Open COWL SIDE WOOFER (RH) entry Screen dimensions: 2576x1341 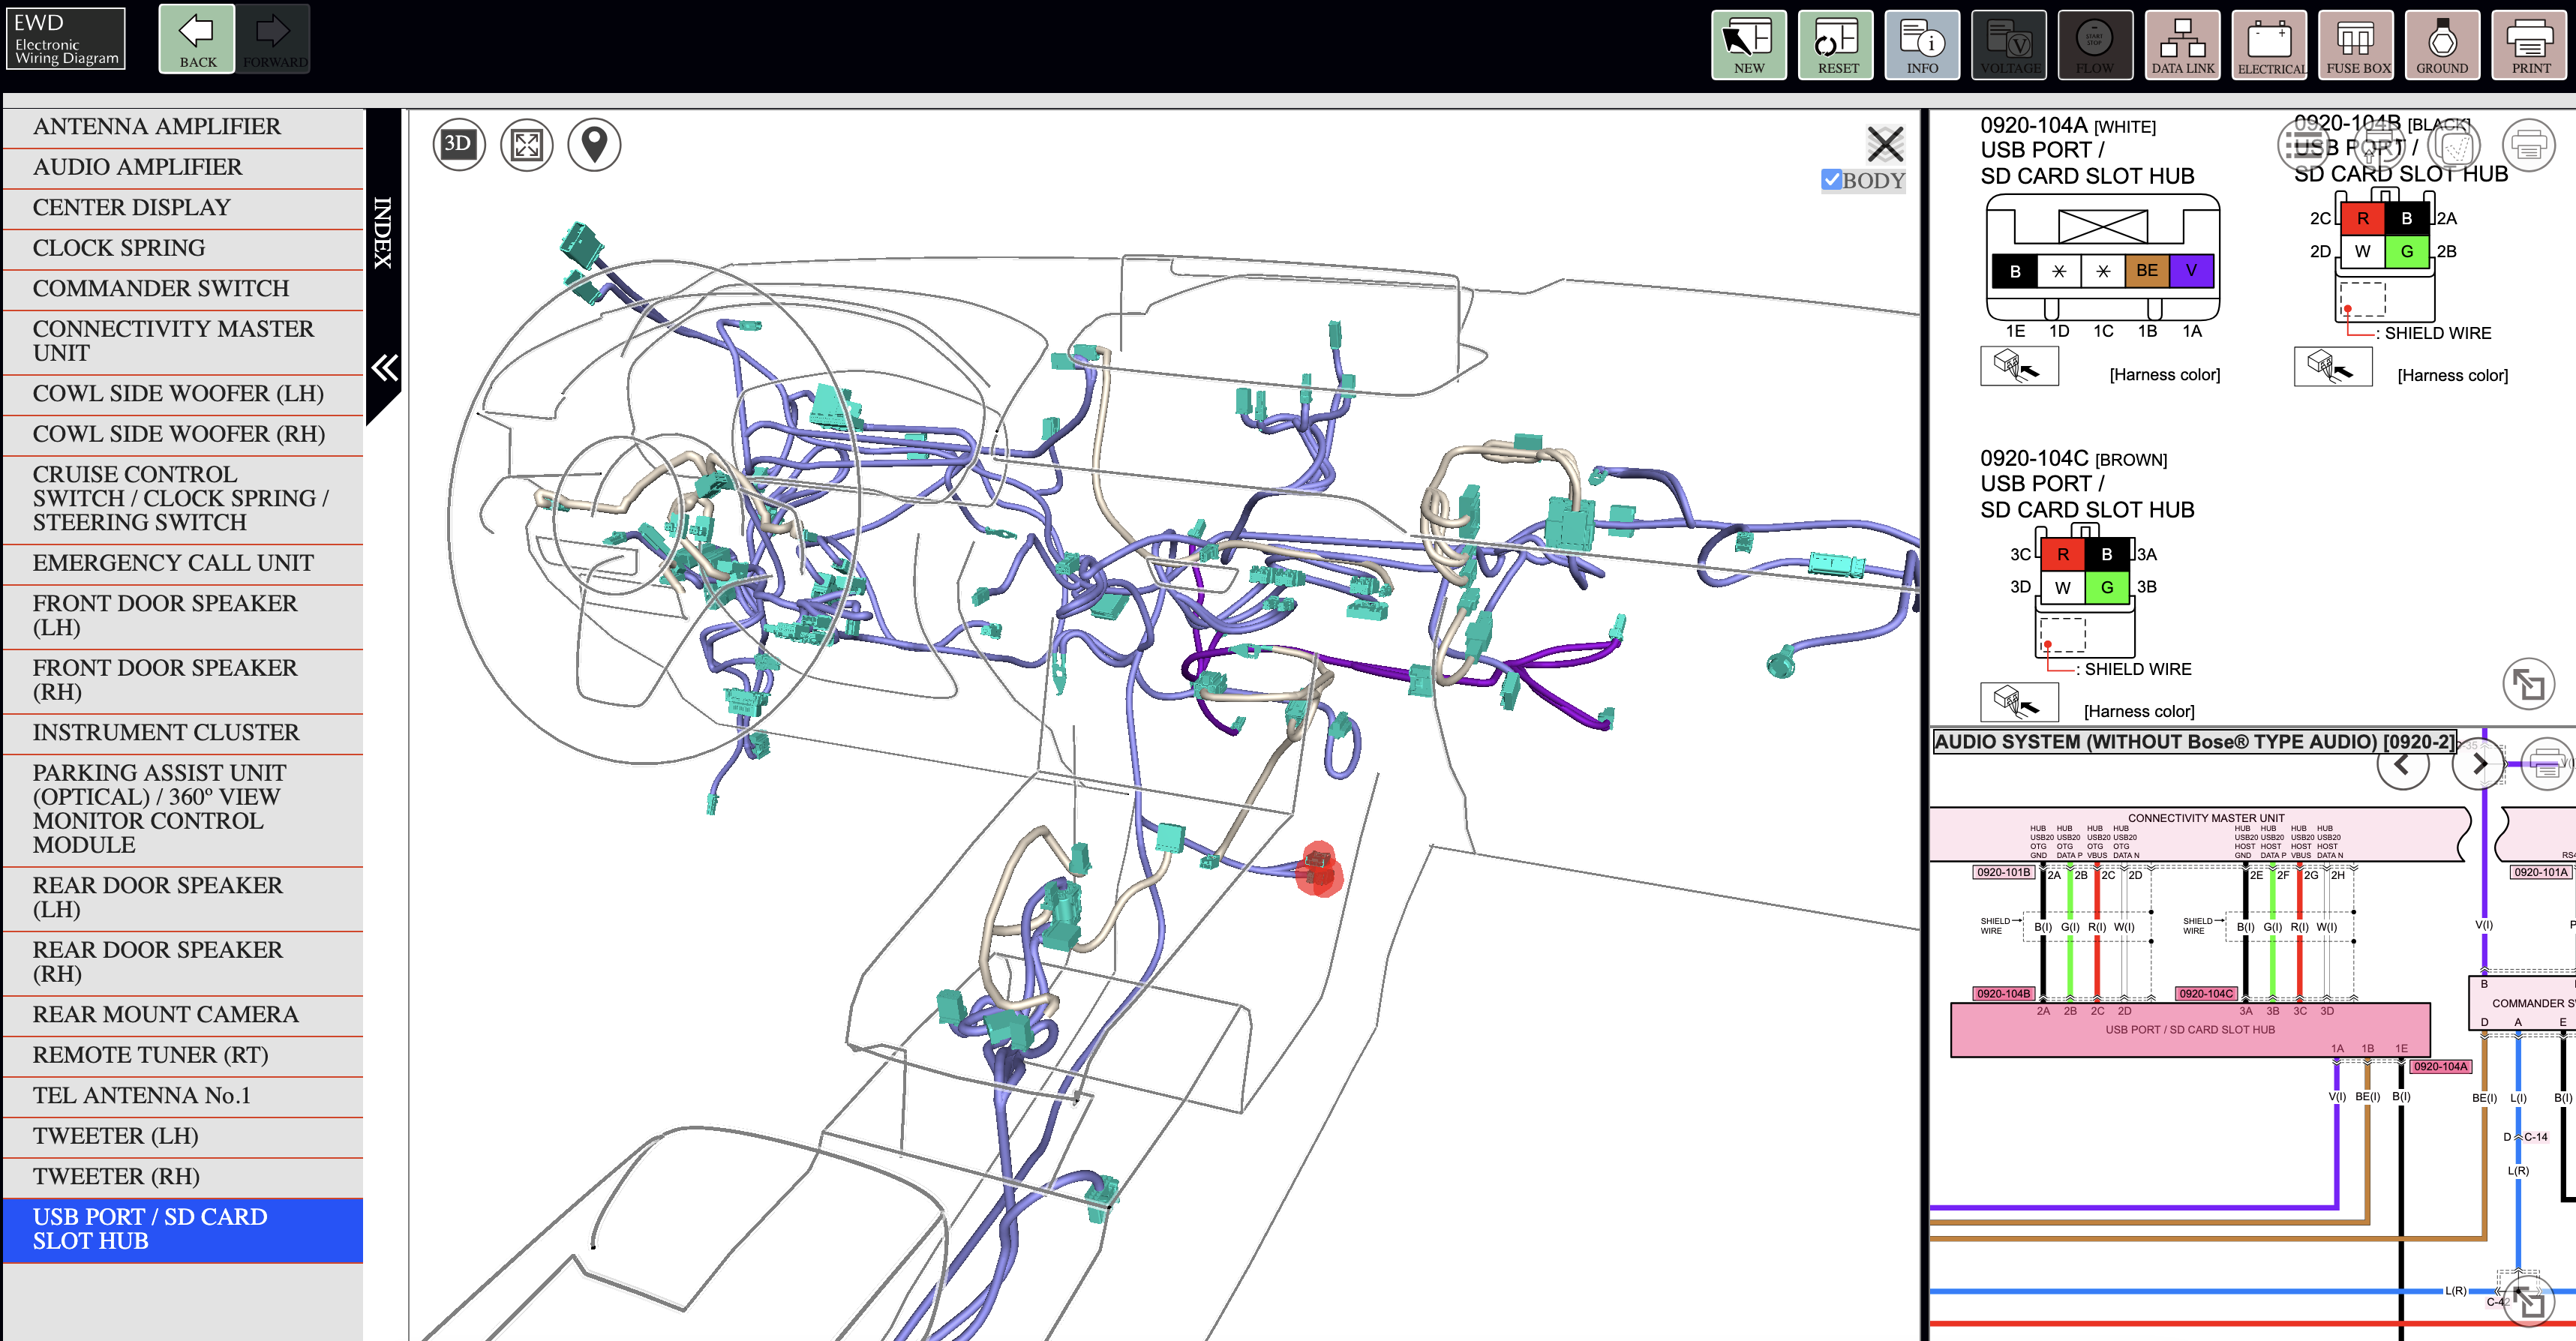183,435
